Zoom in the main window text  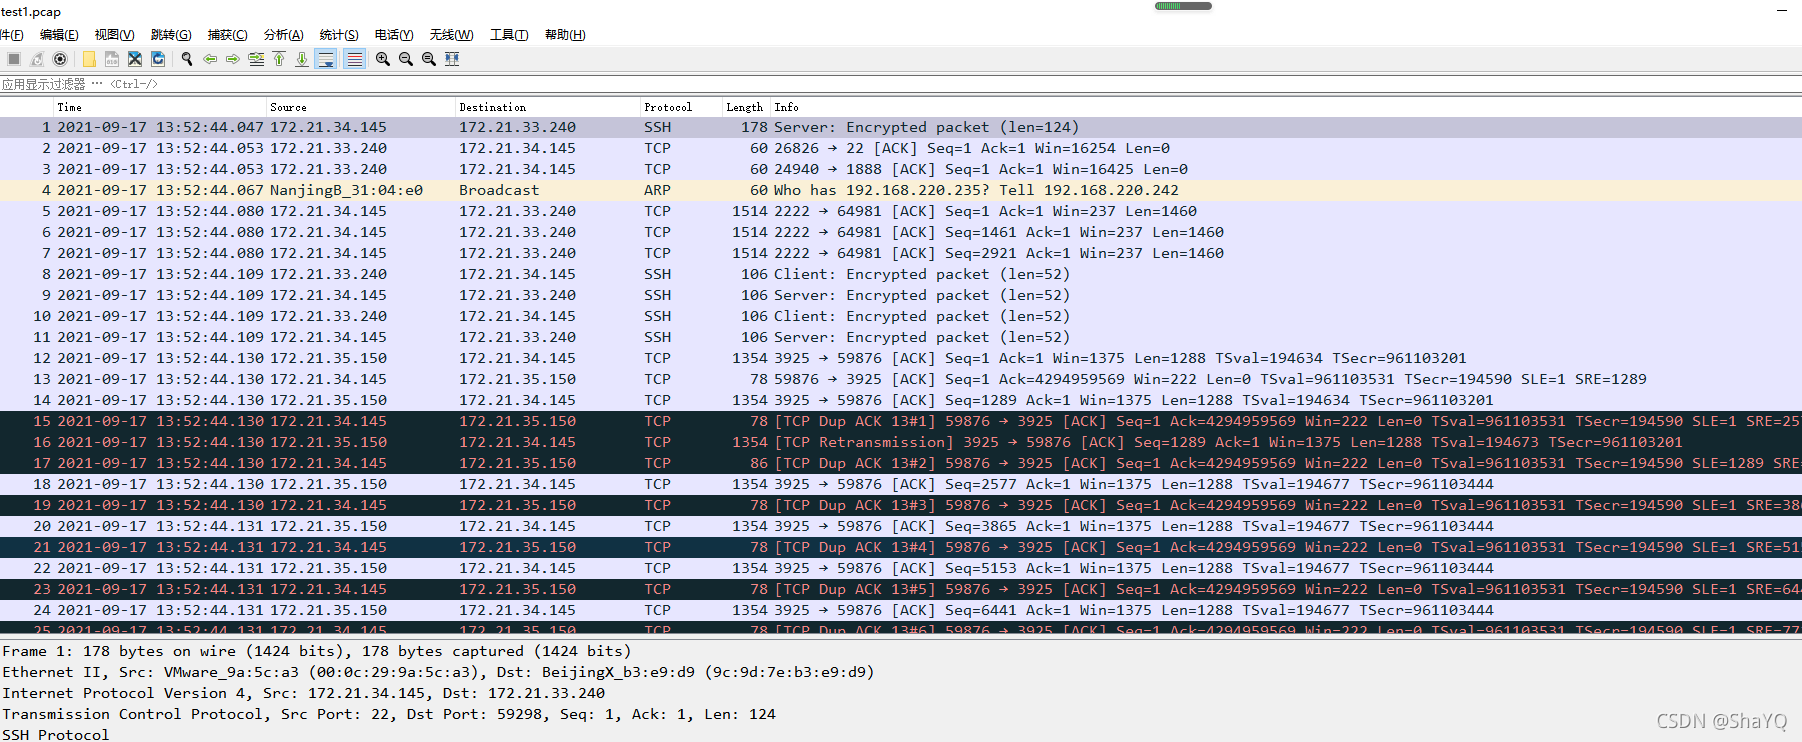pyautogui.click(x=383, y=59)
